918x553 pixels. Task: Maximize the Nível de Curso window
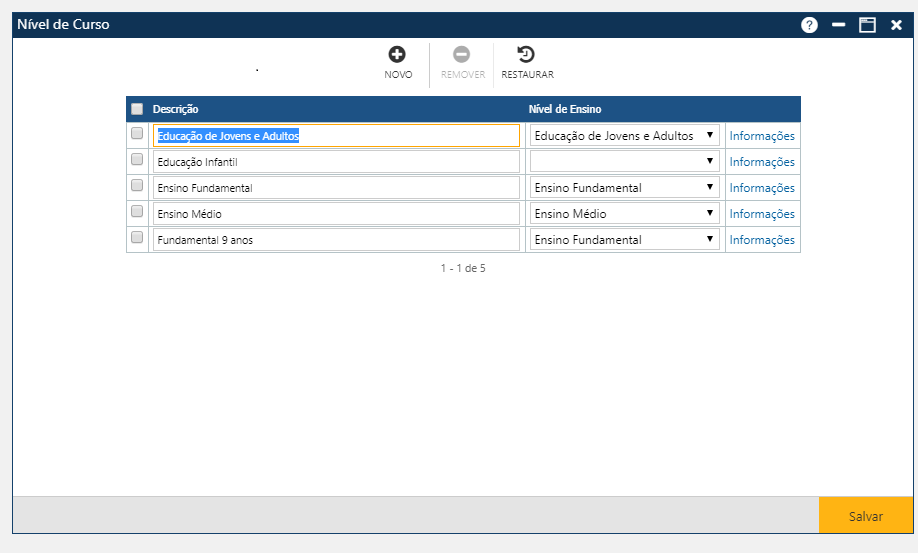pyautogui.click(x=867, y=25)
